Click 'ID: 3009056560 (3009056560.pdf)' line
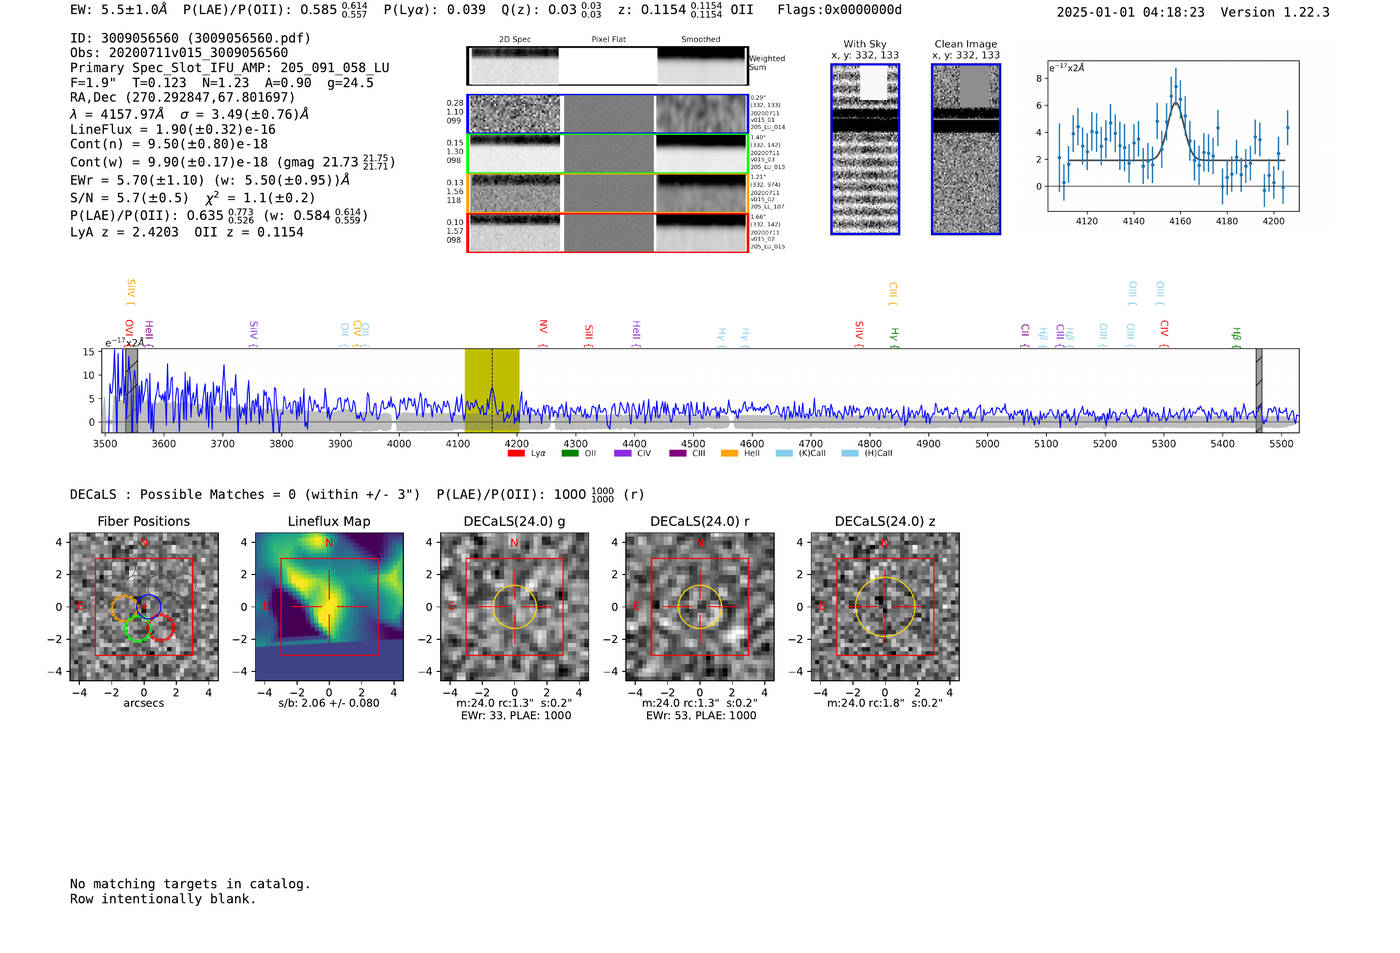The height and width of the screenshot is (953, 1400). point(190,38)
